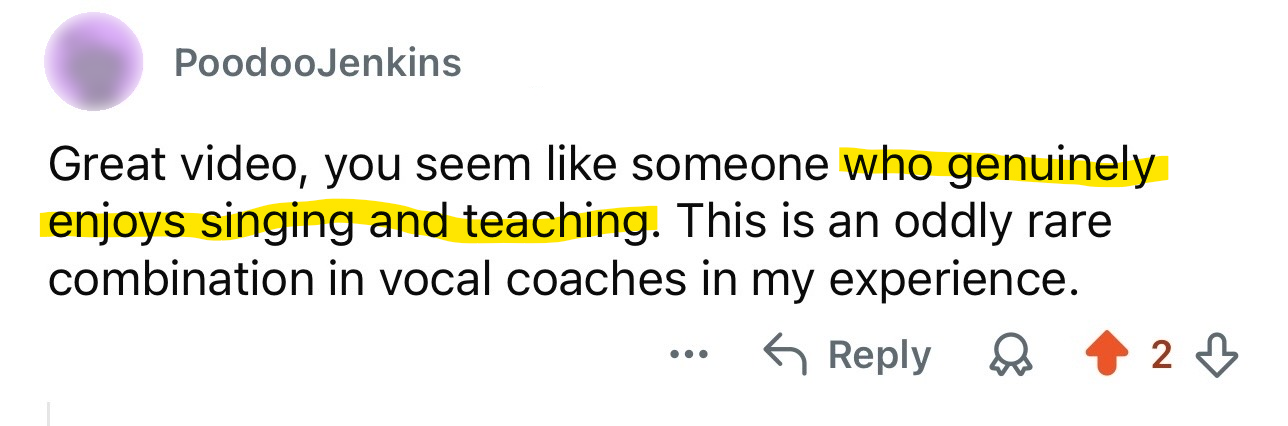Open the three-dot more options menu
Screen dimensions: 1288x426
pyautogui.click(x=690, y=355)
